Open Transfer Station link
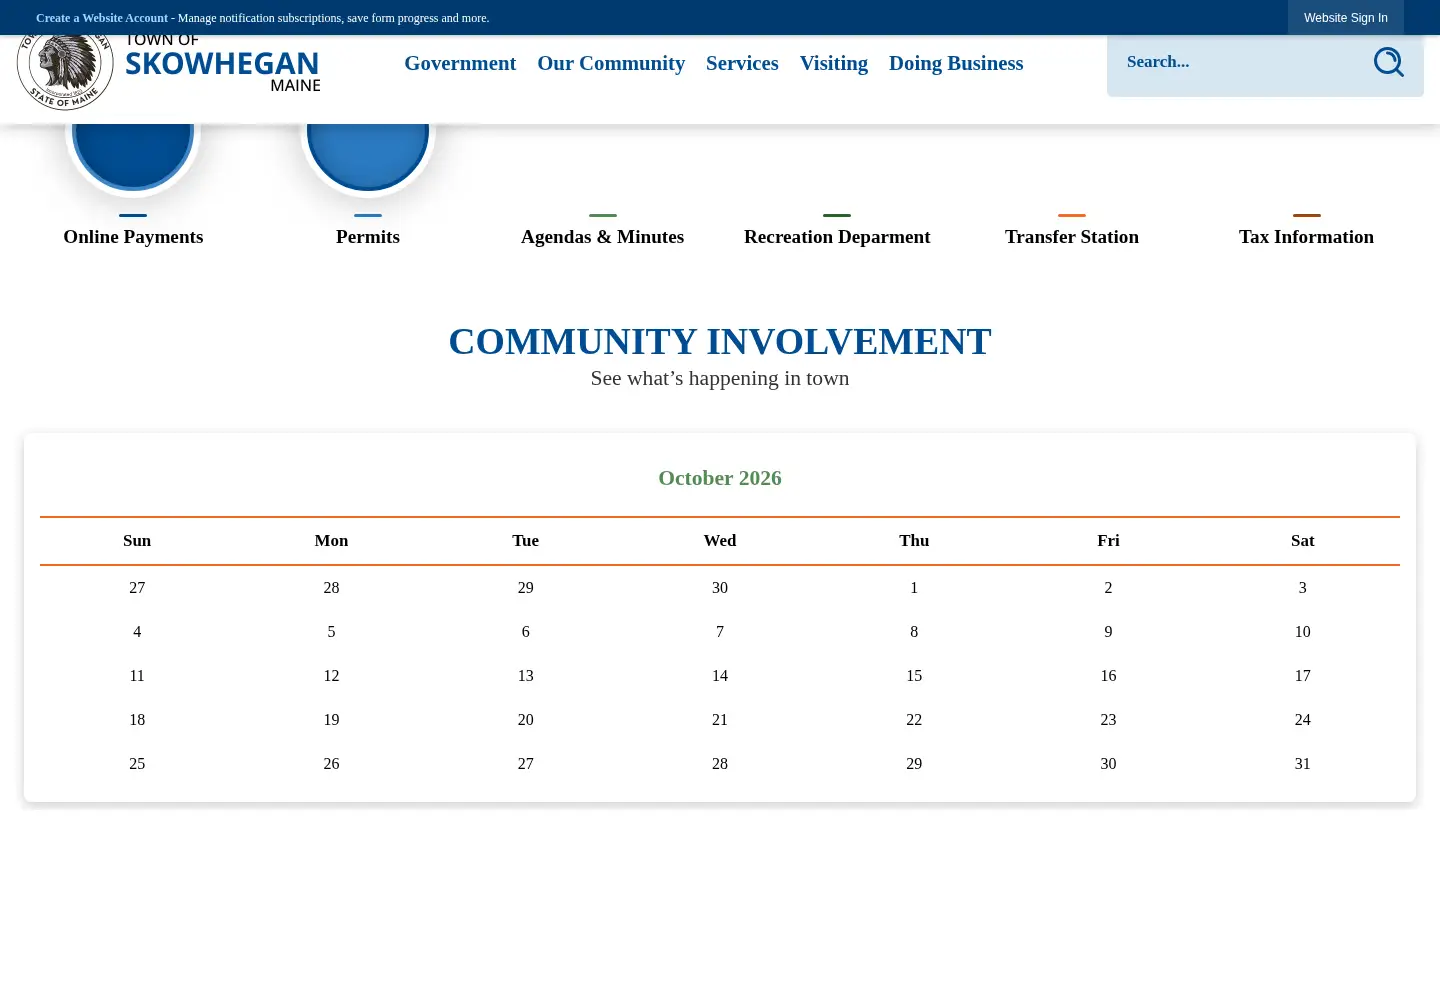Screen dimensions: 1440x1000 coord(1072,237)
